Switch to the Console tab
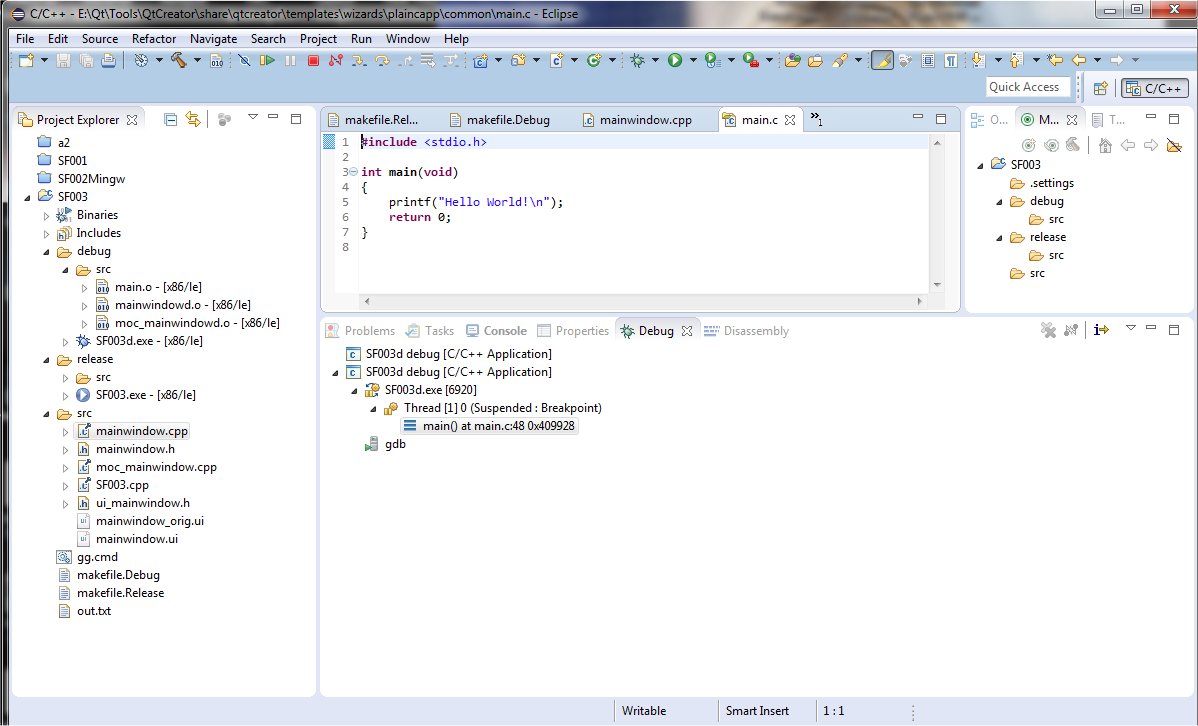 (x=504, y=331)
